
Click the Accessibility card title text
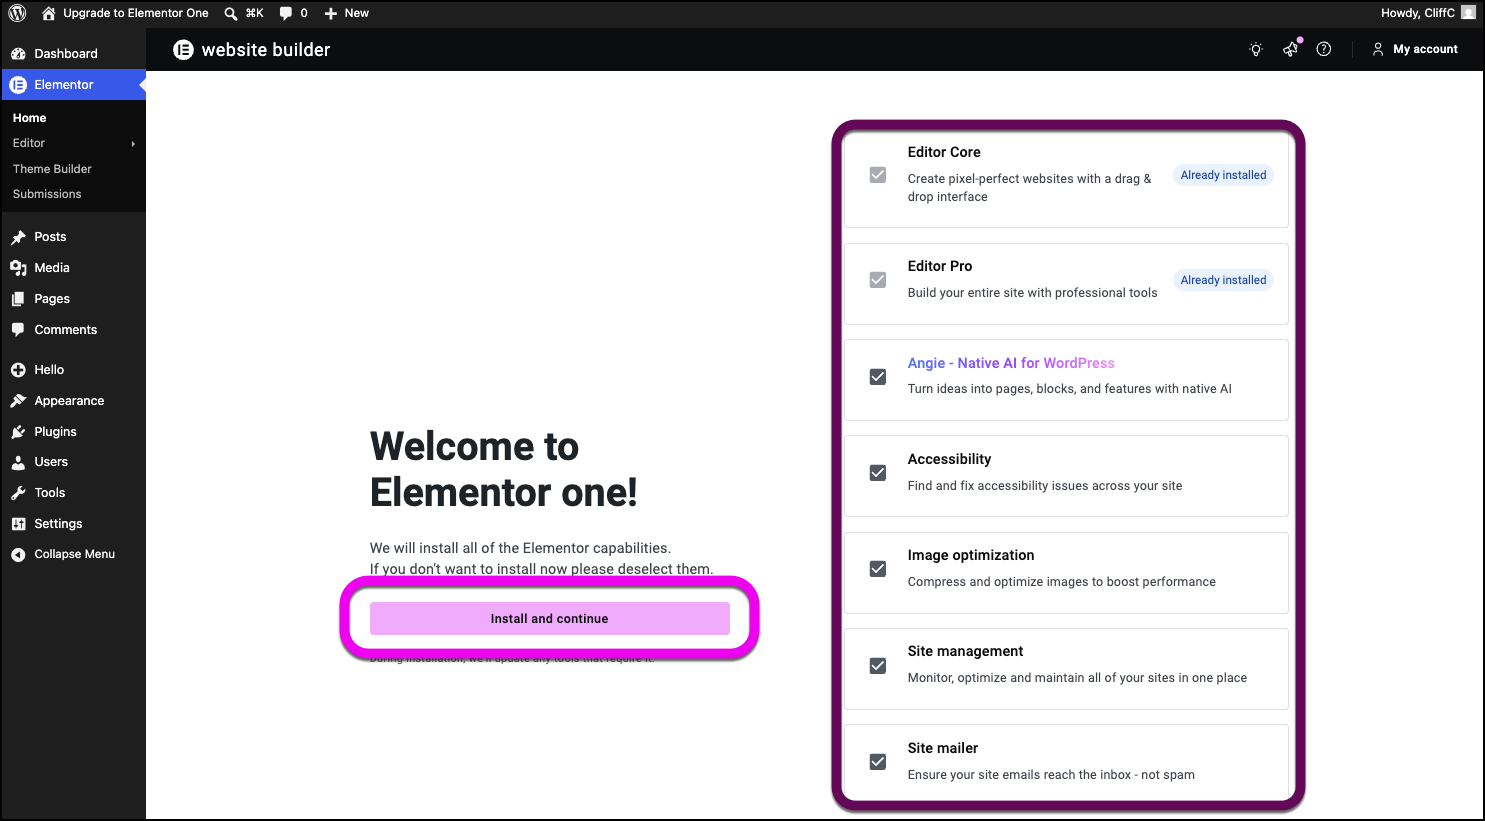[949, 459]
